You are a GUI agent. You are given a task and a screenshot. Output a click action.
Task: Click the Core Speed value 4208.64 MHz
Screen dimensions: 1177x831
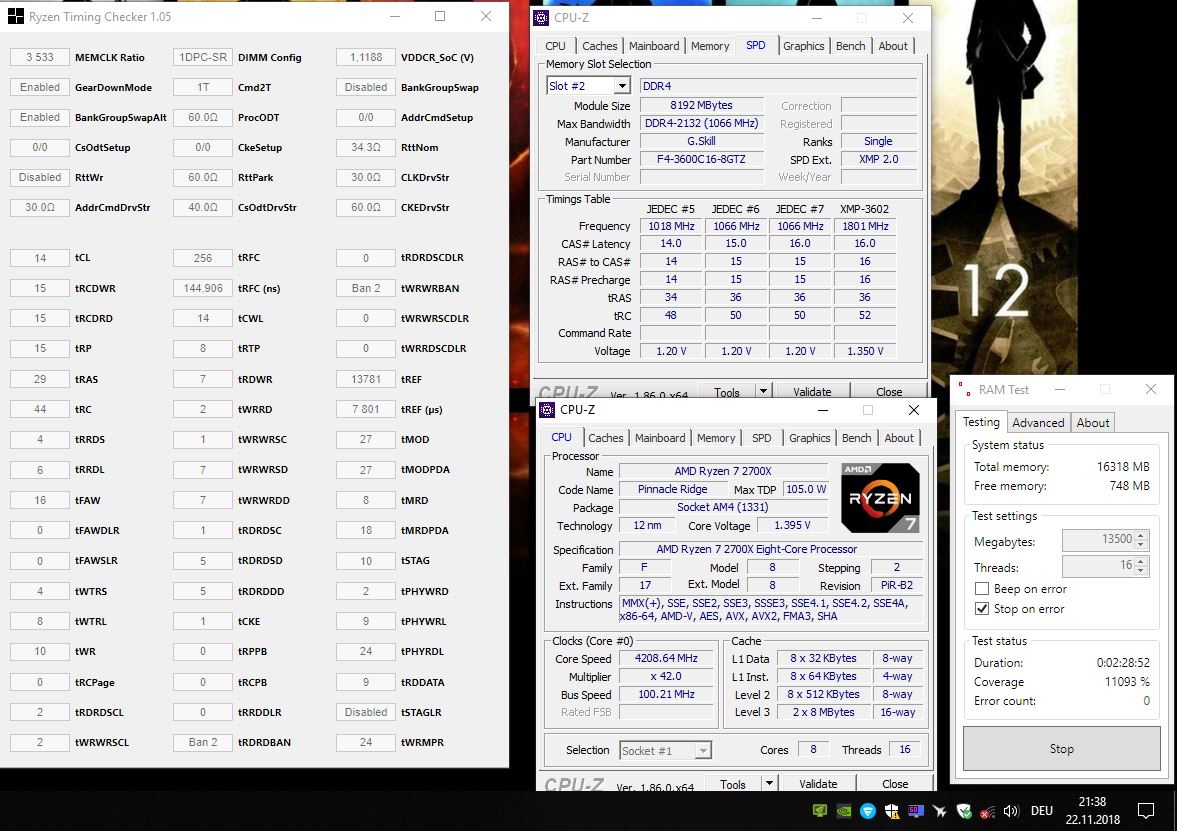click(x=666, y=658)
